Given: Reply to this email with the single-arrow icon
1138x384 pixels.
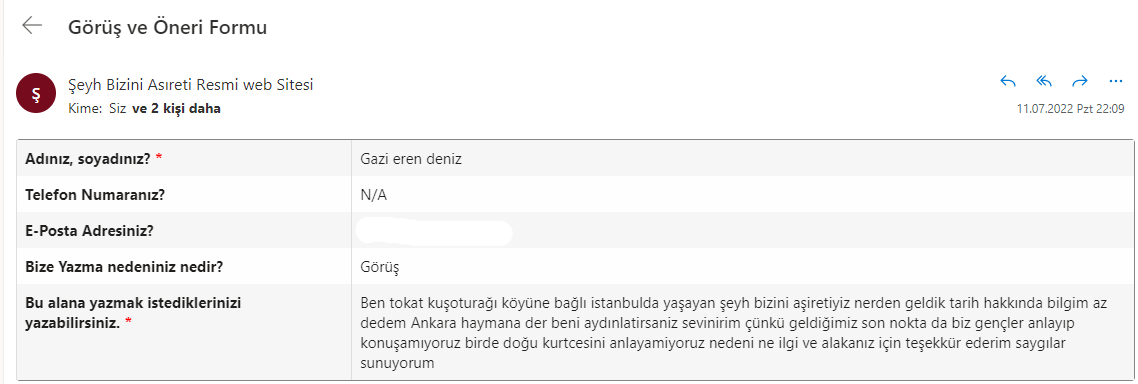Looking at the screenshot, I should tap(1008, 81).
